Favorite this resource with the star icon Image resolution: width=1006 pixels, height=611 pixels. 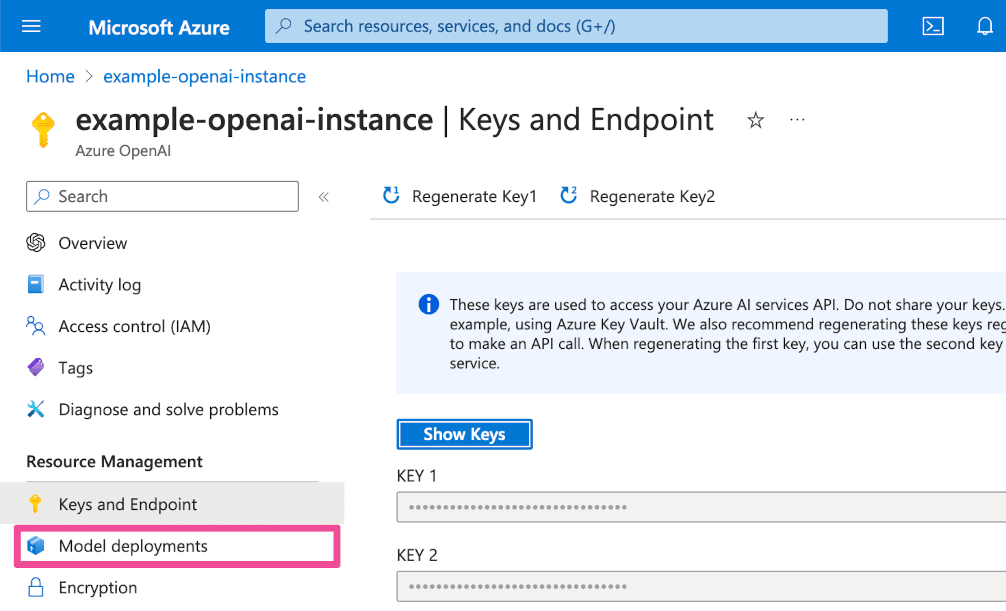(x=756, y=121)
